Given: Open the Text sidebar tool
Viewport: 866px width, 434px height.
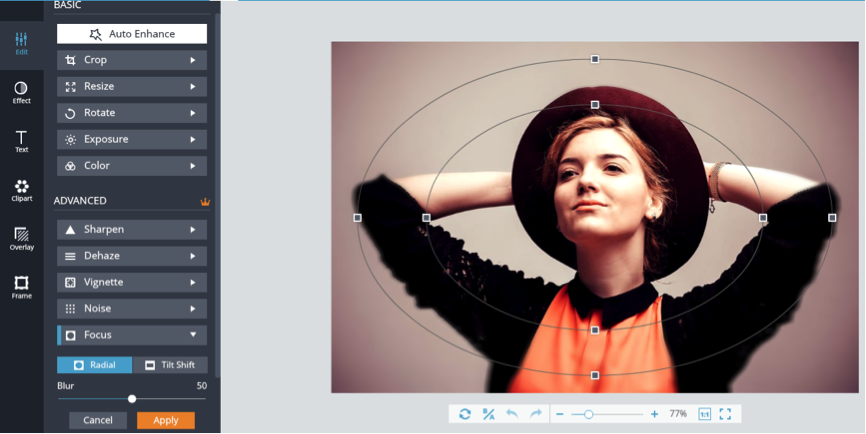Looking at the screenshot, I should coord(22,141).
